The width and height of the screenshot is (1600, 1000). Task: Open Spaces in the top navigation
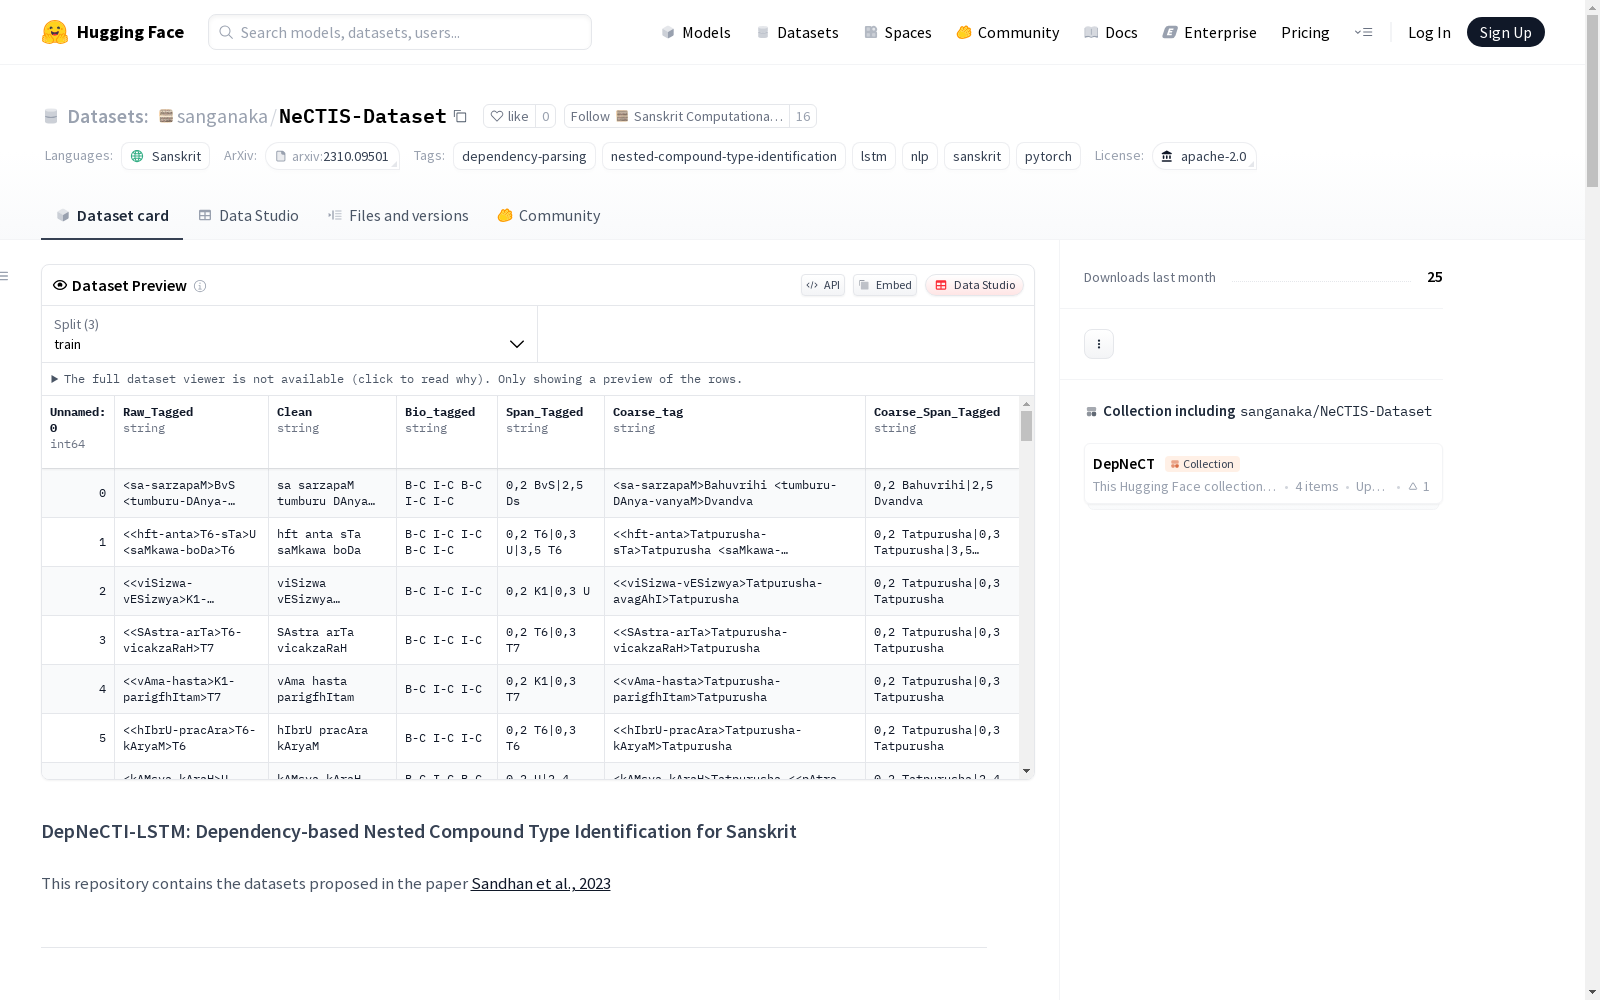pos(898,32)
